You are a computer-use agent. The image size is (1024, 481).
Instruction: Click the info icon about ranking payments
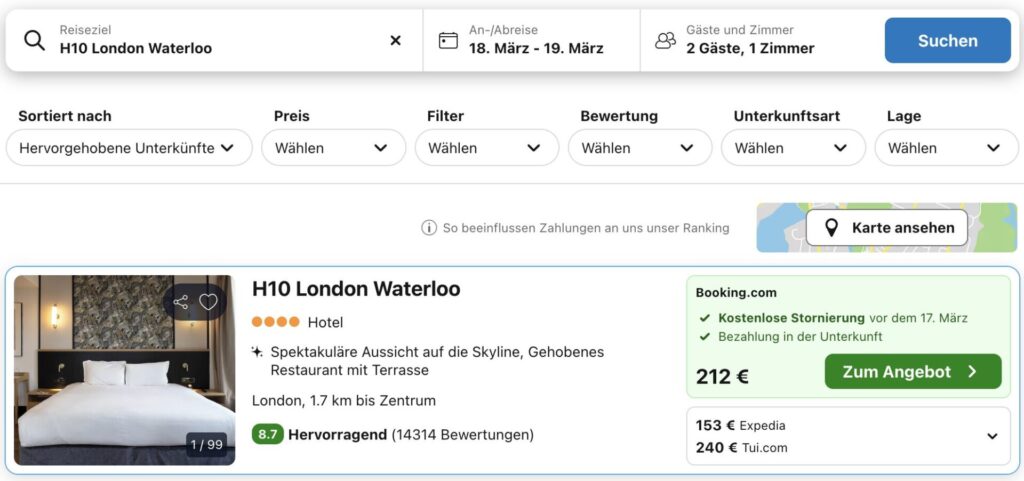coord(429,228)
